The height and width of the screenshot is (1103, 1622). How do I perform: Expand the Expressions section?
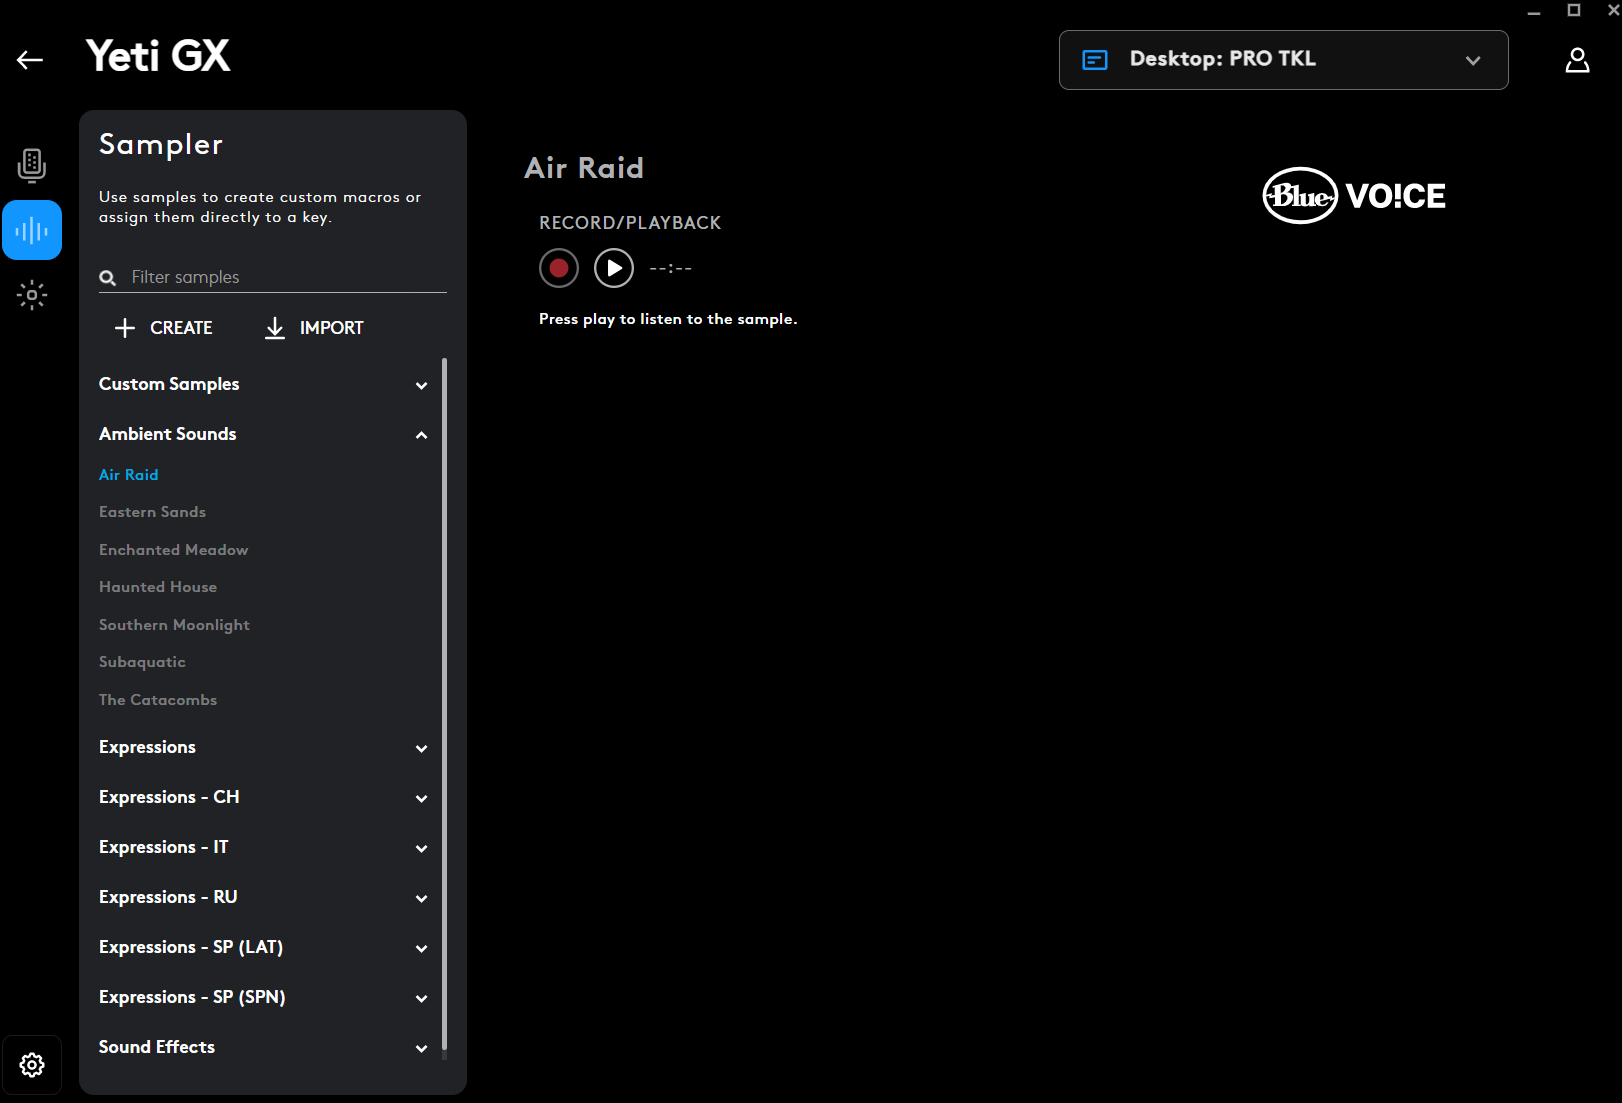[x=264, y=747]
